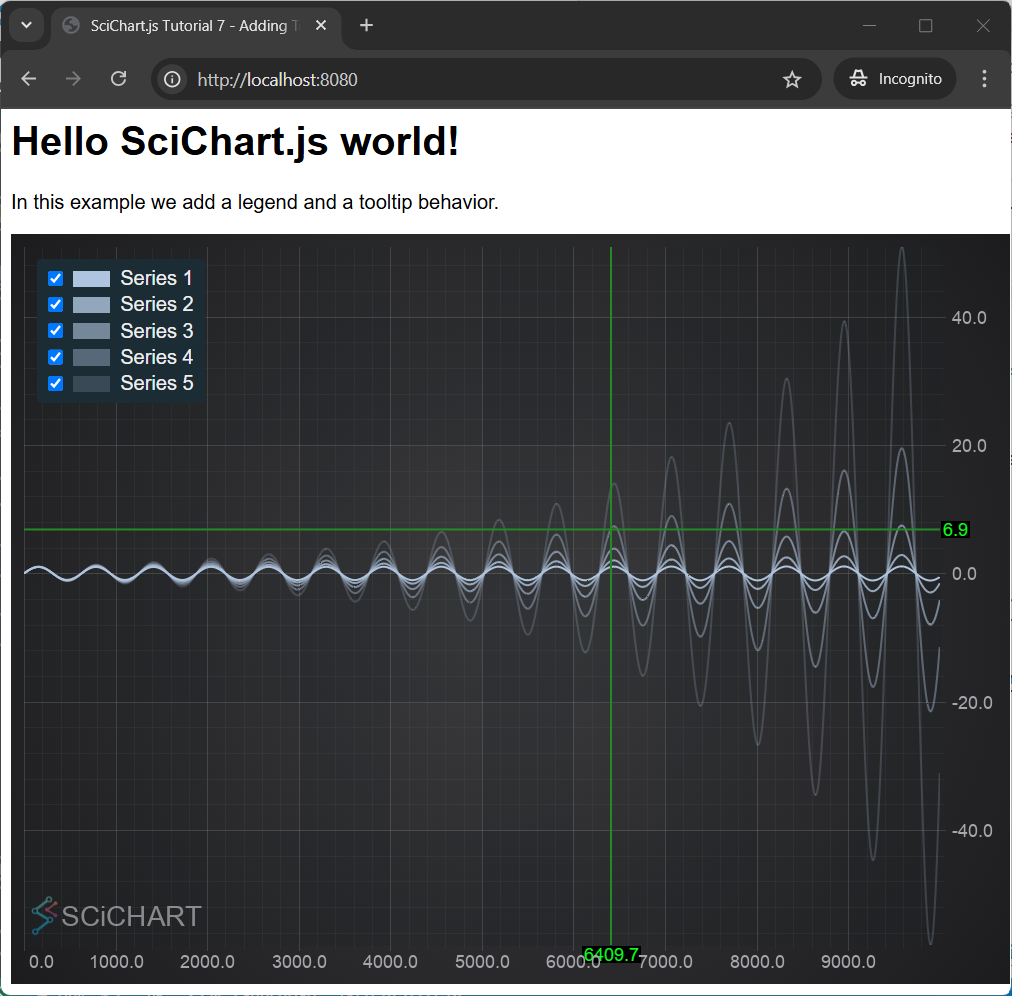Screen dimensions: 1012x996
Task: Disable the Series 4 checkbox
Action: [x=56, y=357]
